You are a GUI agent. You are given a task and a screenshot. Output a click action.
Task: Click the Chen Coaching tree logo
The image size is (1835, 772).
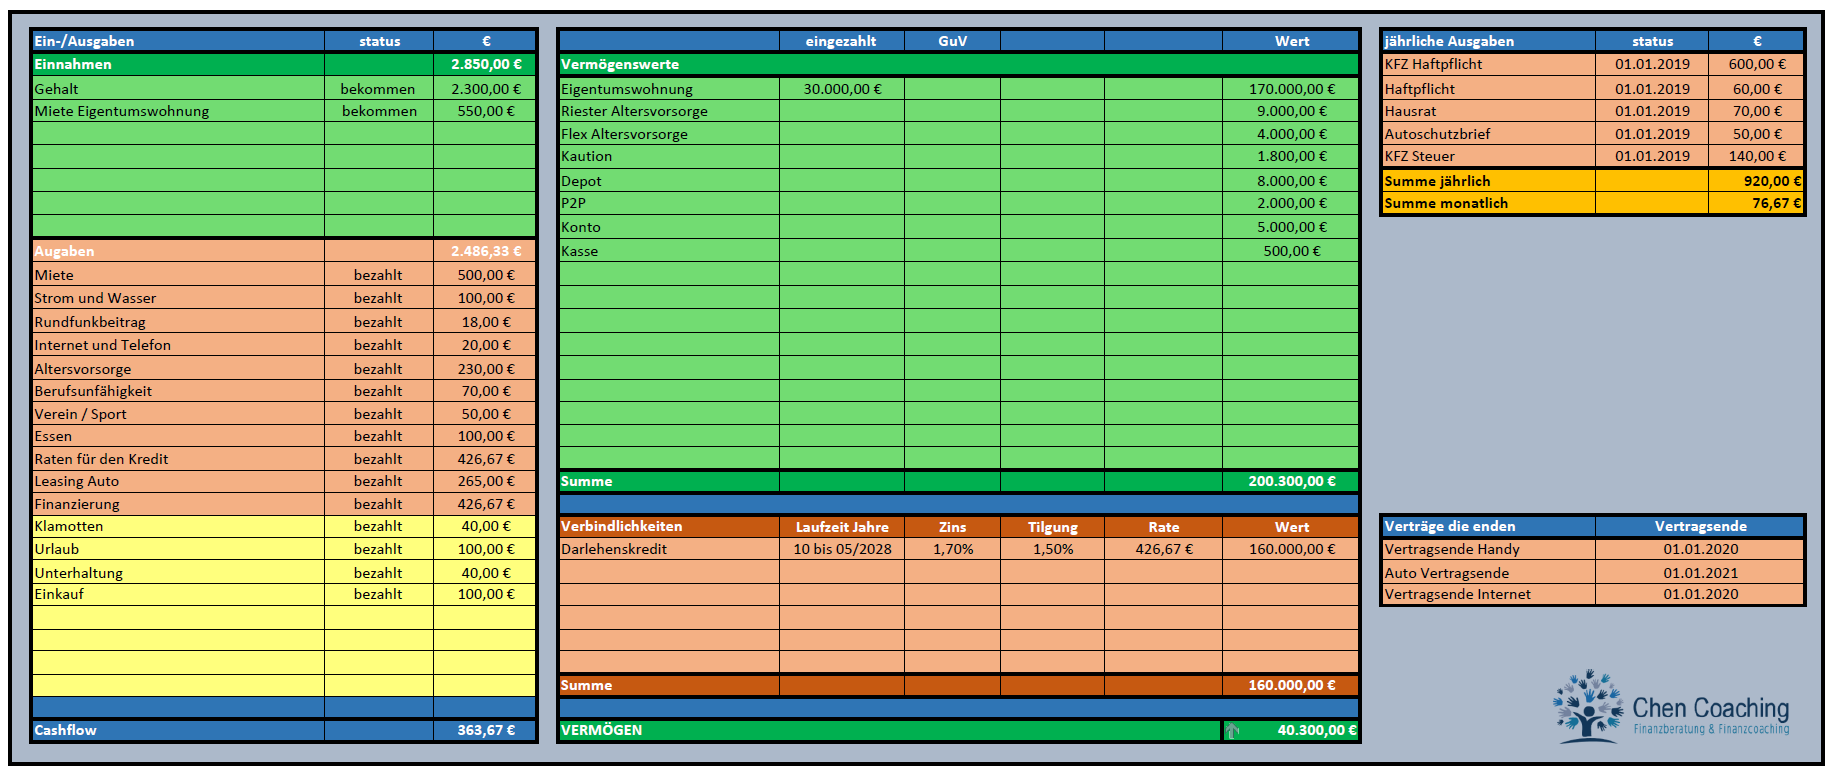click(1588, 706)
